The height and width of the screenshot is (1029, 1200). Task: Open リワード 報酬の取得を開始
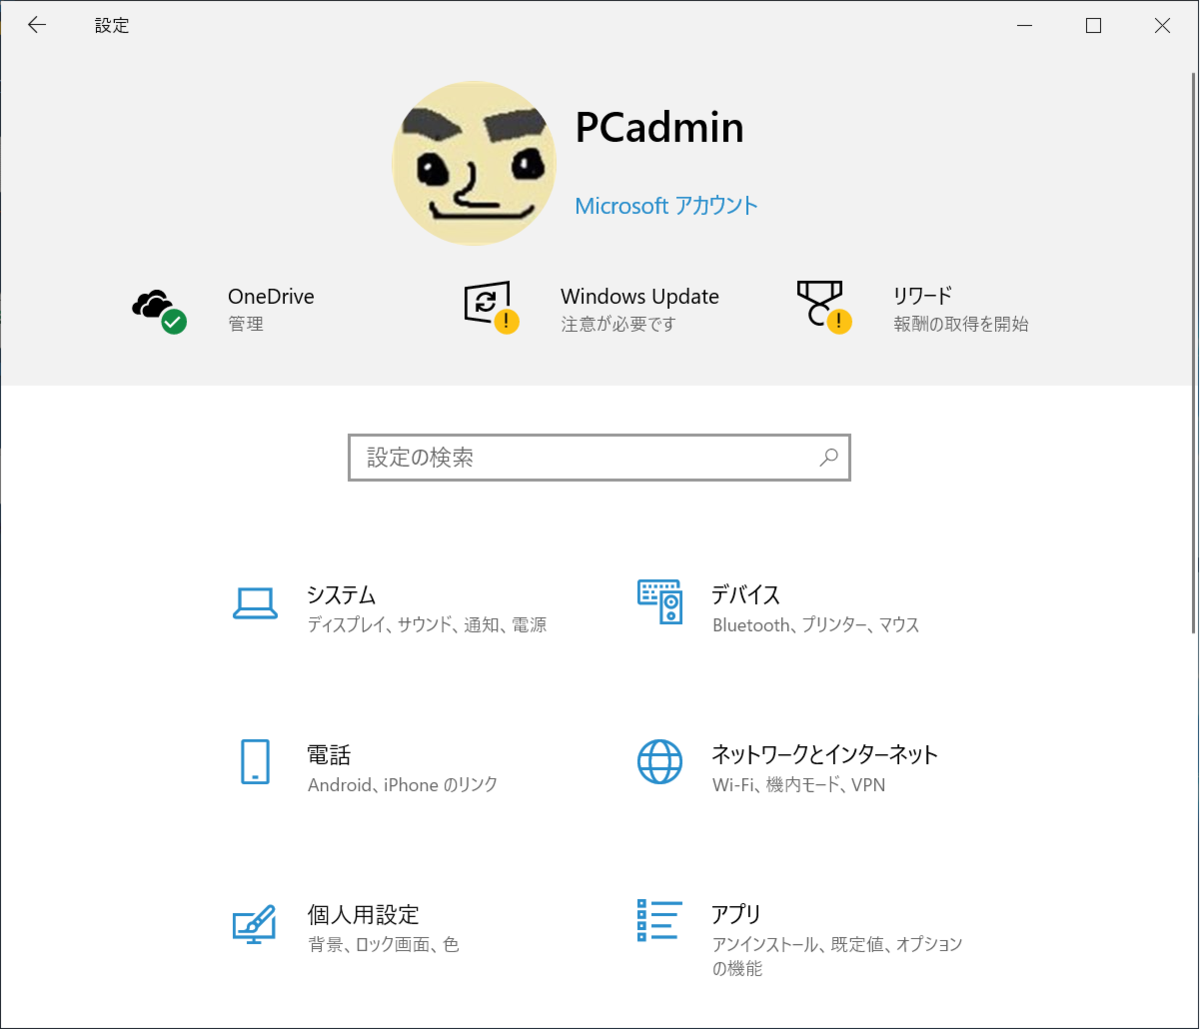click(961, 324)
